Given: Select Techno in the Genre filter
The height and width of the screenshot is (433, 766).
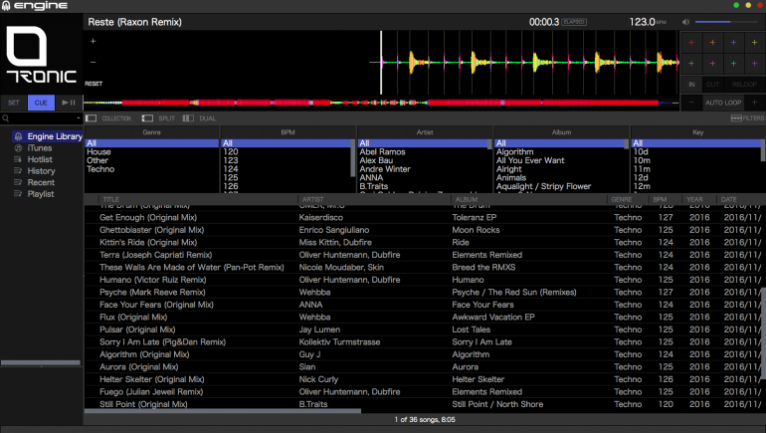Looking at the screenshot, I should [x=99, y=170].
